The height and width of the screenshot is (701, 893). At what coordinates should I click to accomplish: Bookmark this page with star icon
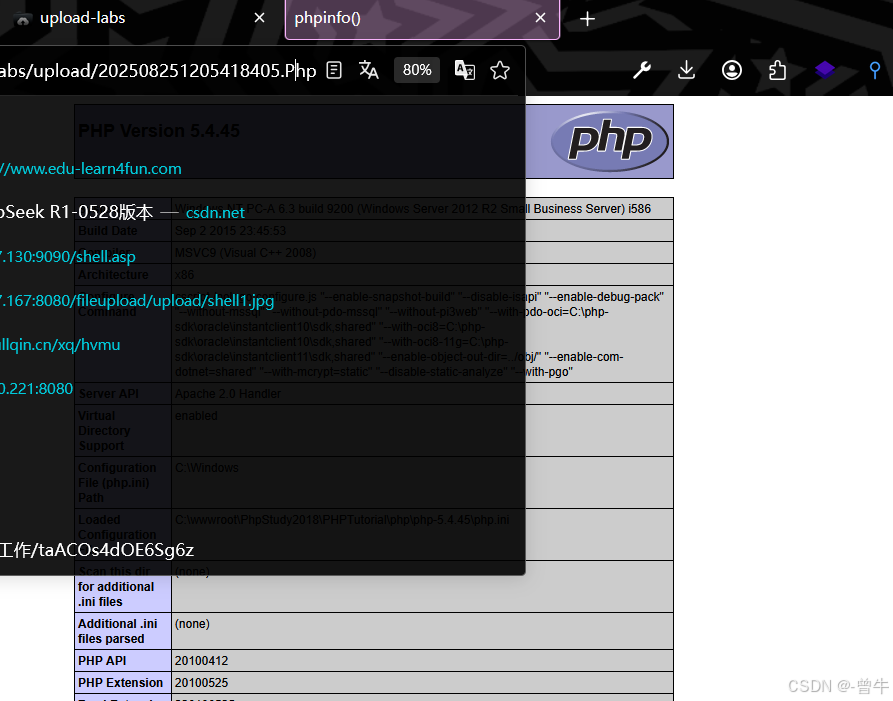point(500,71)
